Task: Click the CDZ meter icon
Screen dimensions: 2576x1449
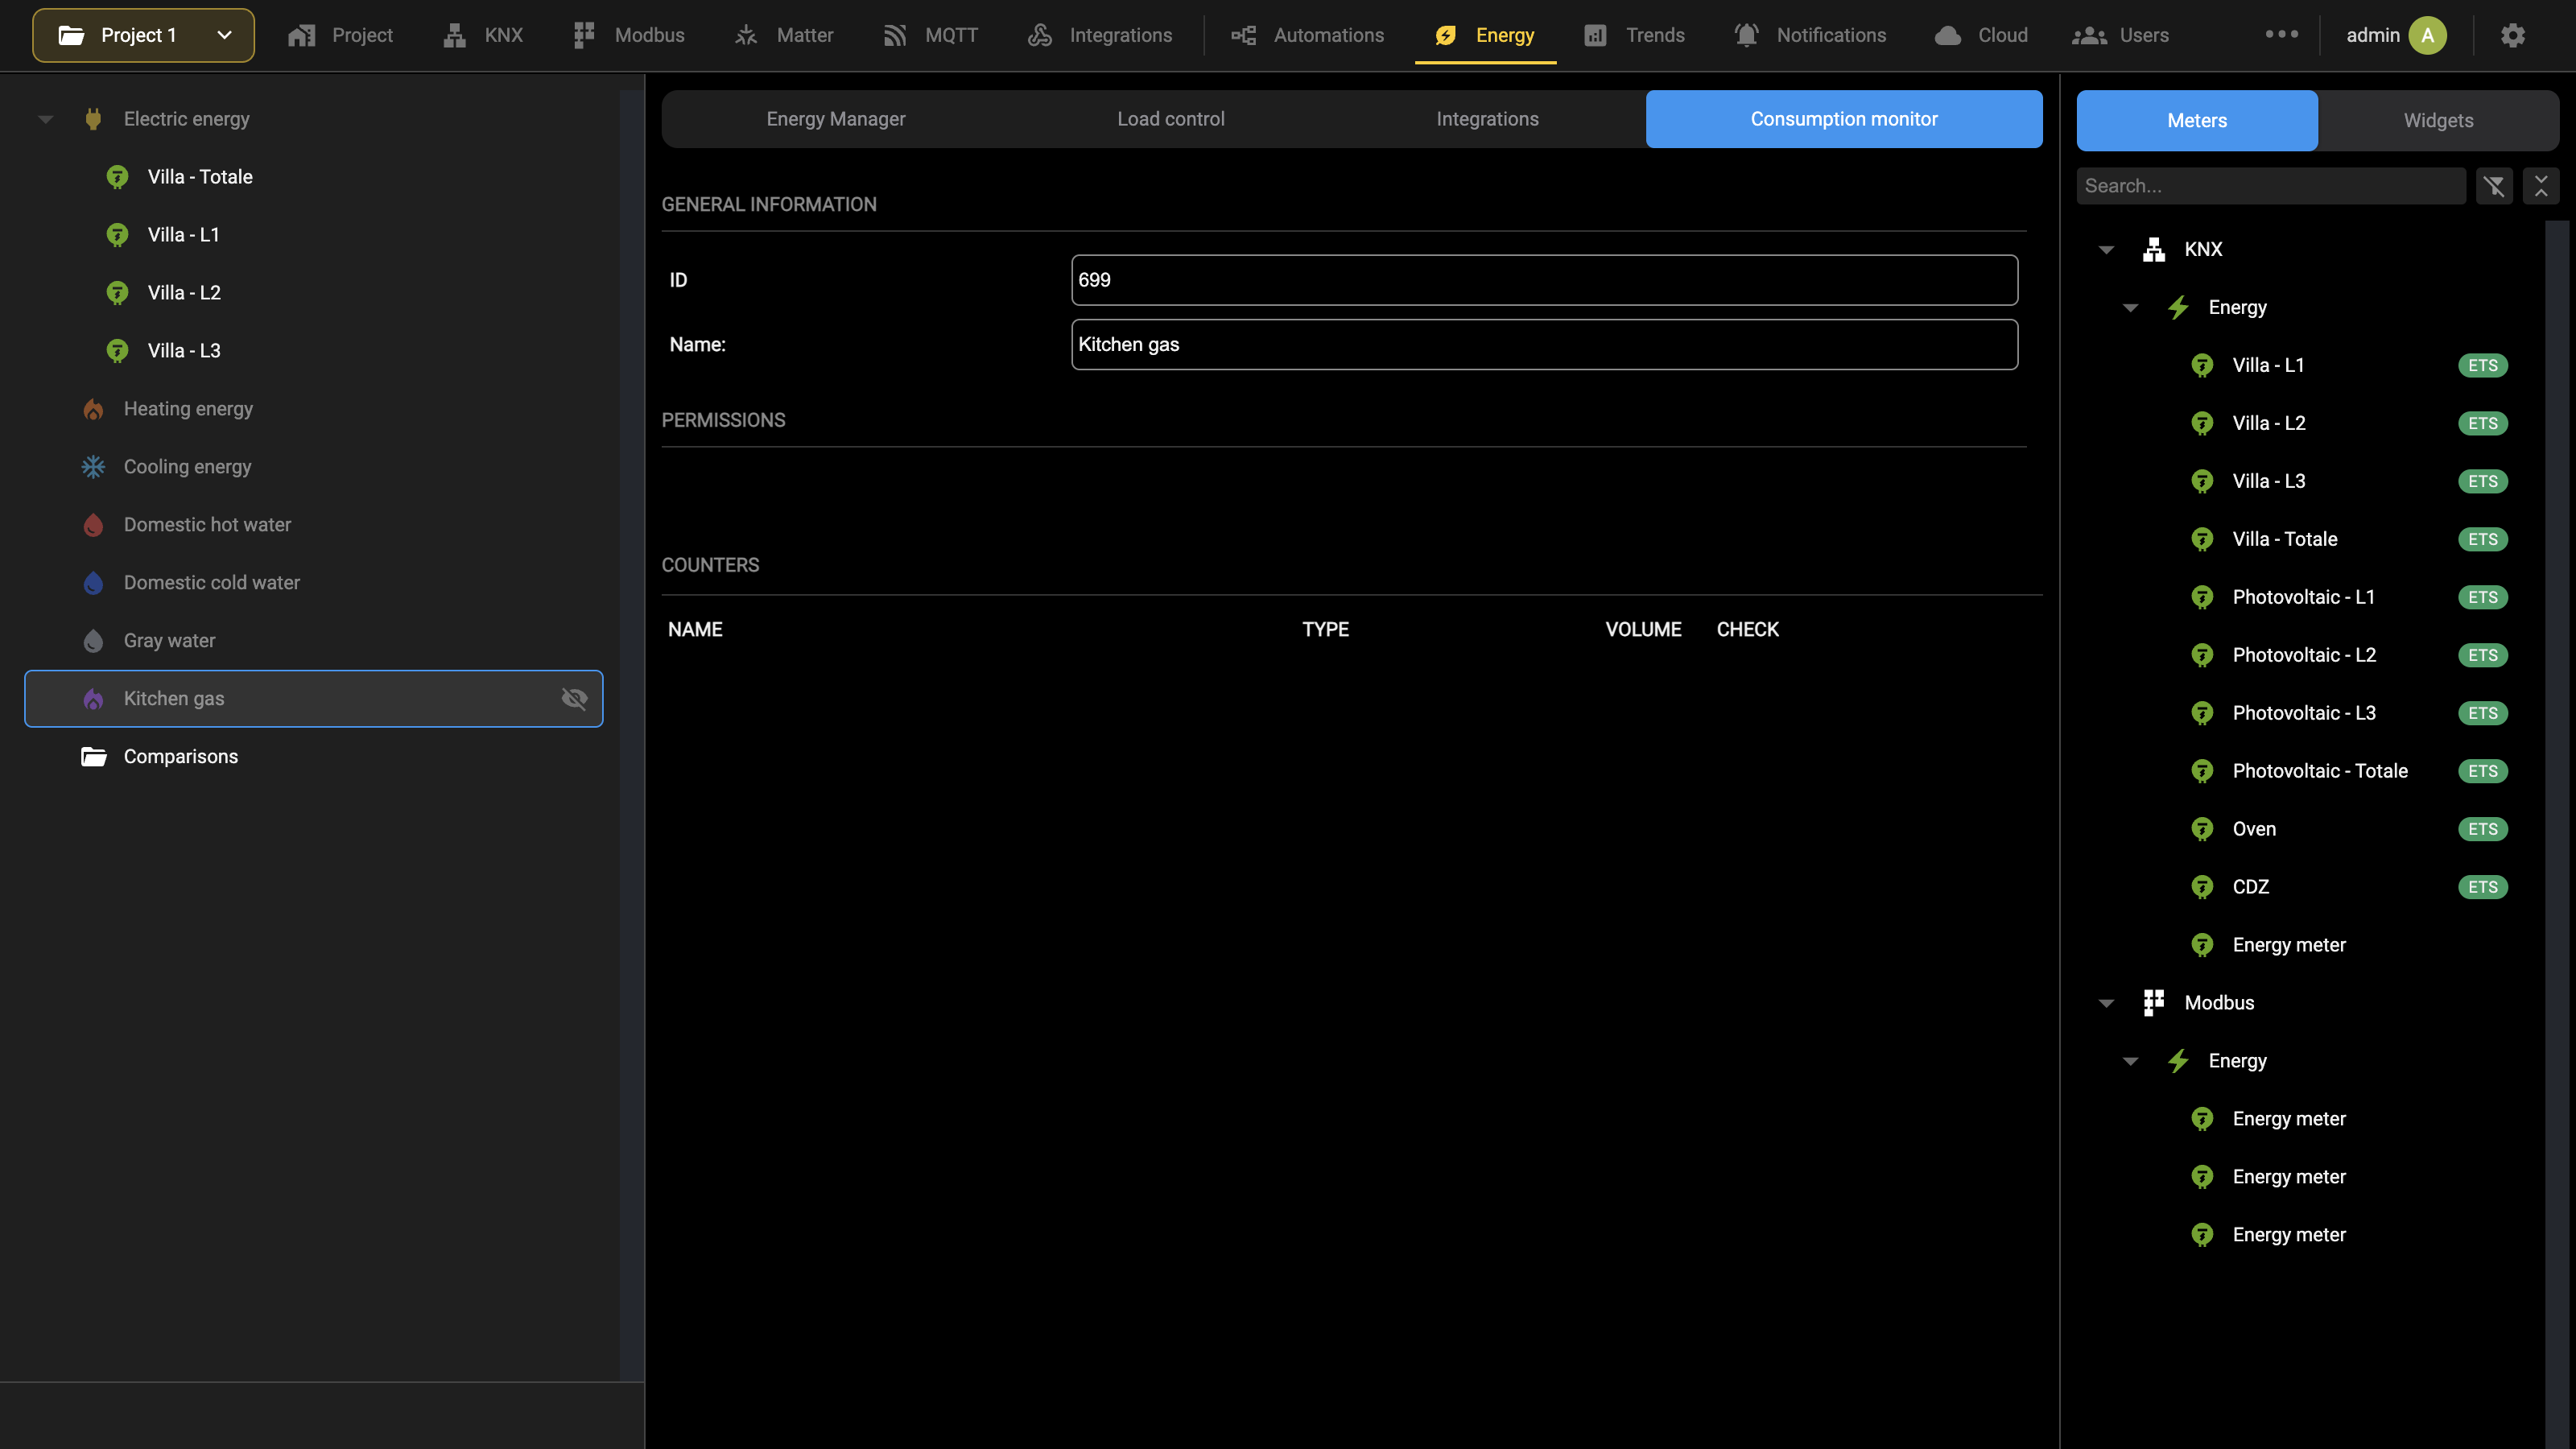Action: 2202,887
